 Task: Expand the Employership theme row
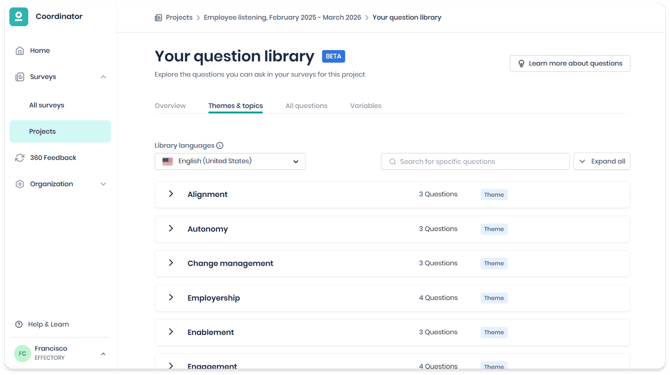click(x=170, y=297)
